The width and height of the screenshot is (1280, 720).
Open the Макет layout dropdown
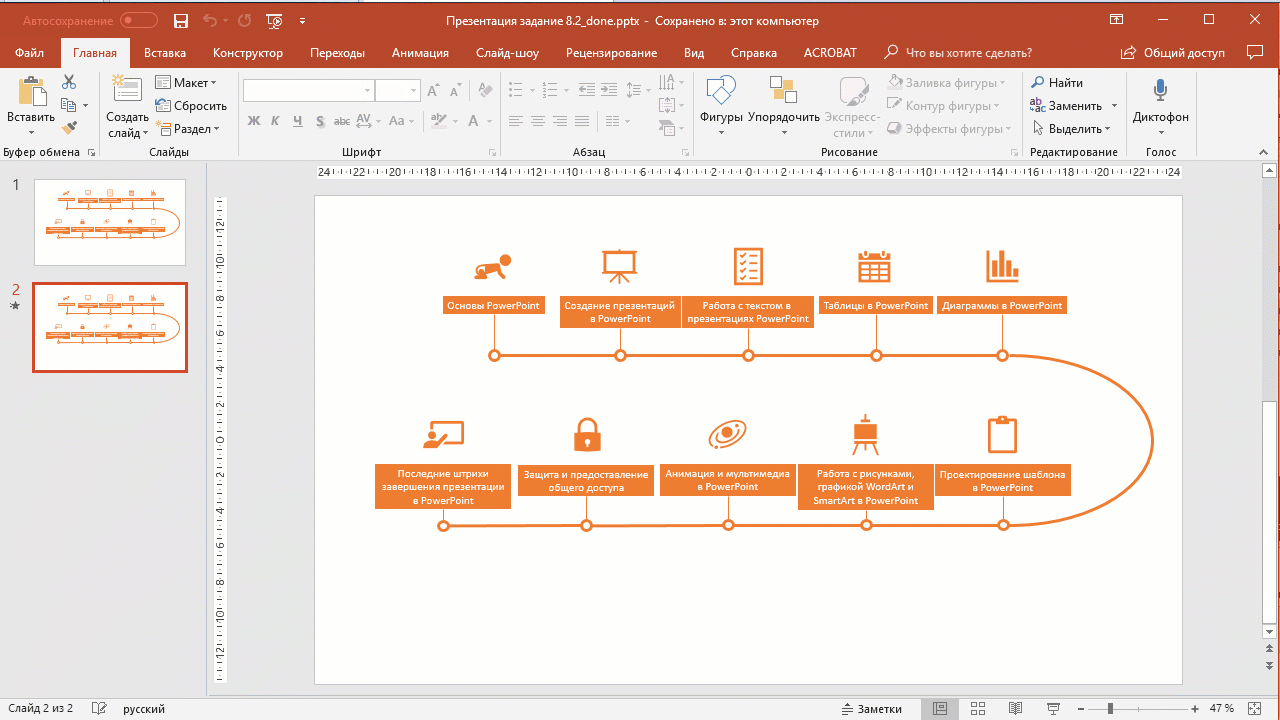188,83
